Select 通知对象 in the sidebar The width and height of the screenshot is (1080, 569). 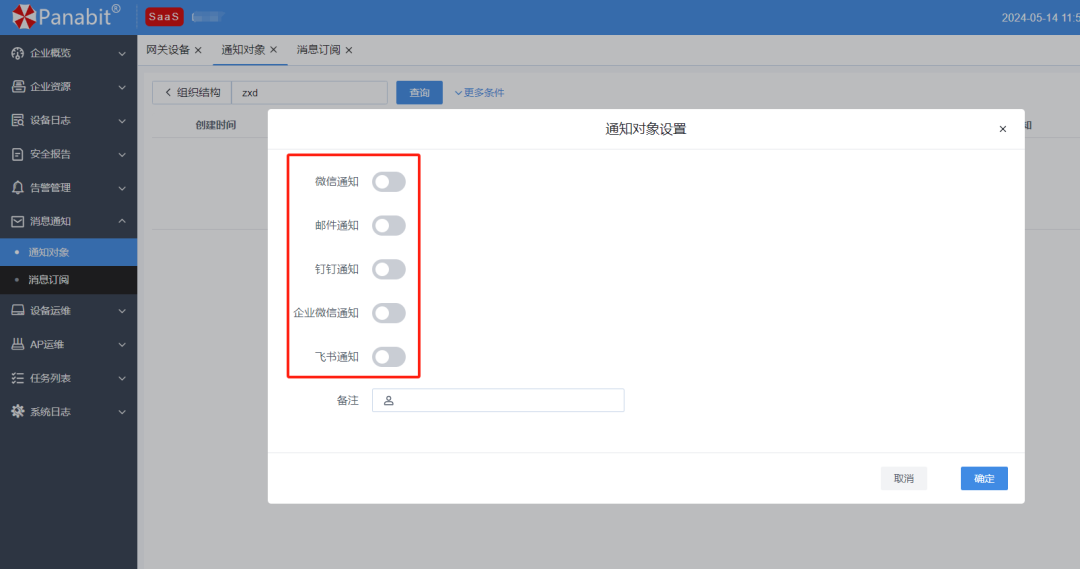click(x=68, y=252)
